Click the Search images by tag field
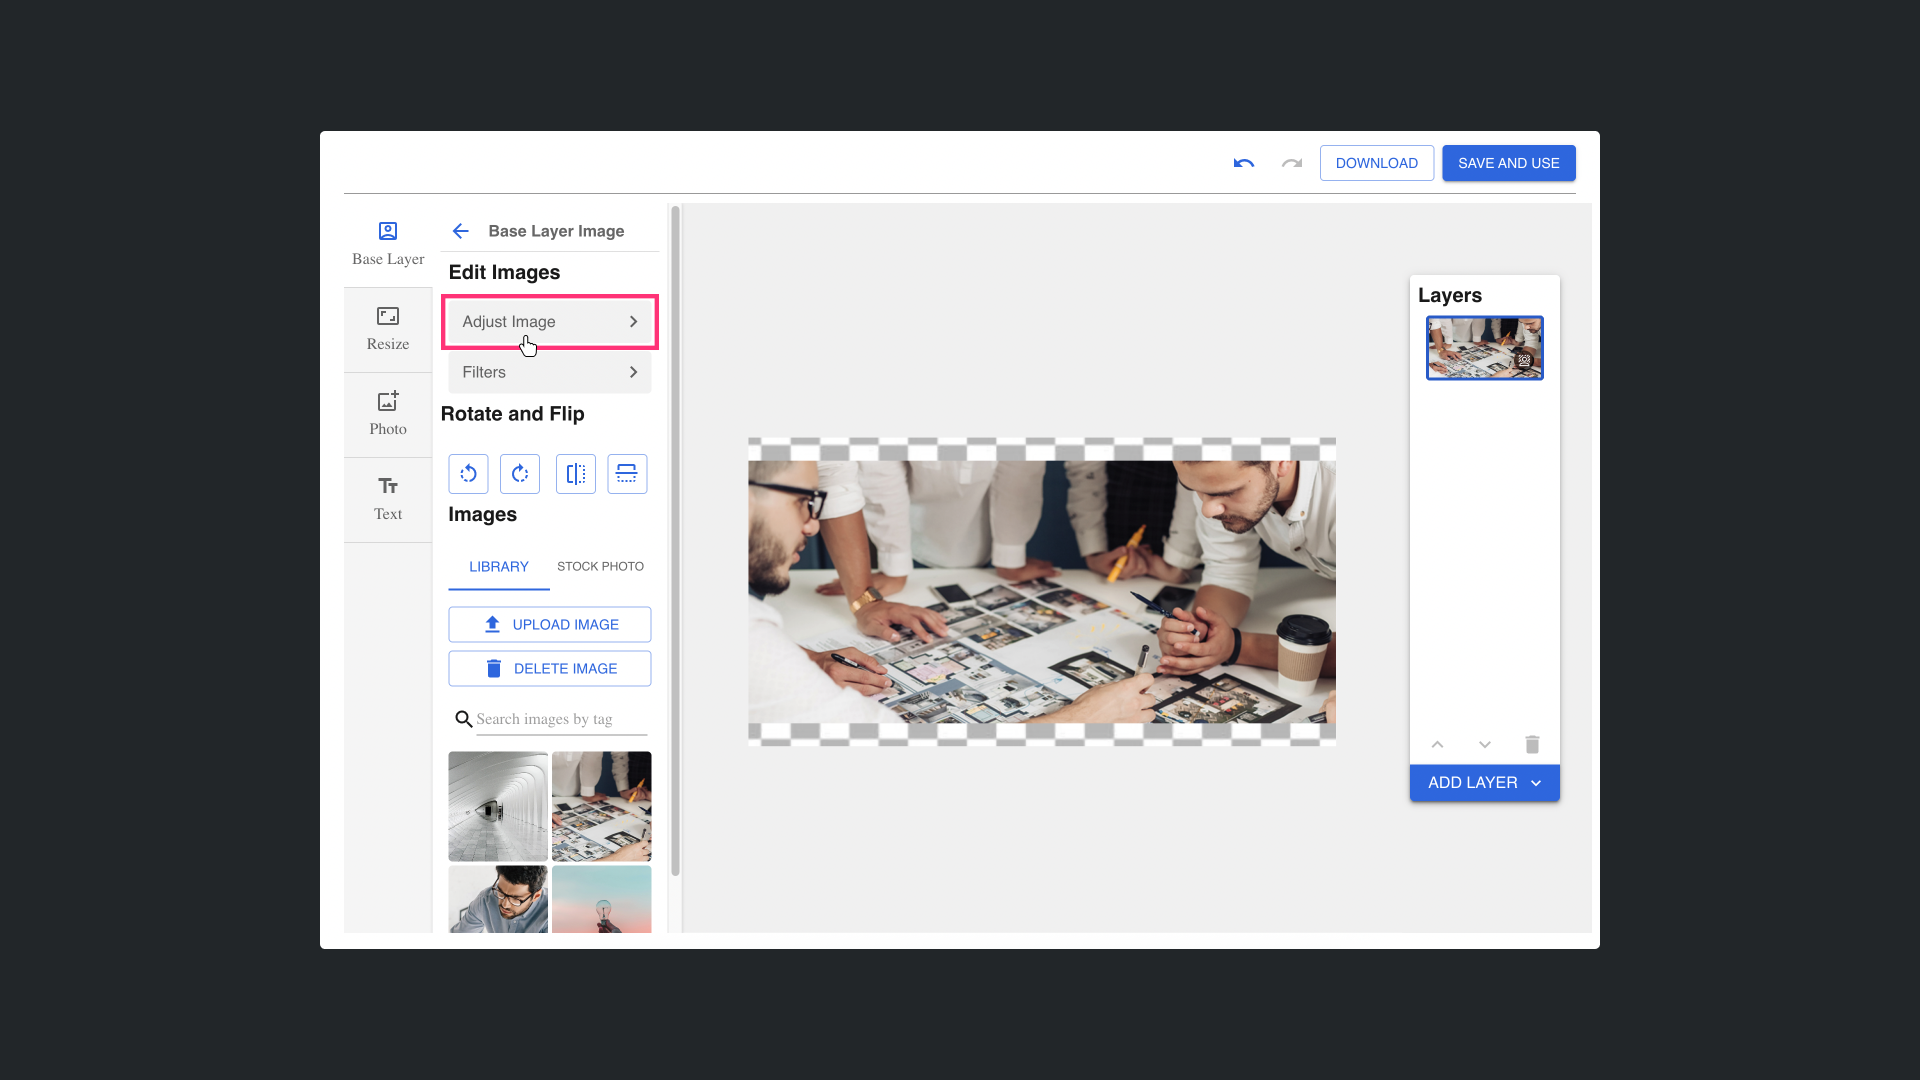Viewport: 1920px width, 1080px height. click(x=560, y=719)
